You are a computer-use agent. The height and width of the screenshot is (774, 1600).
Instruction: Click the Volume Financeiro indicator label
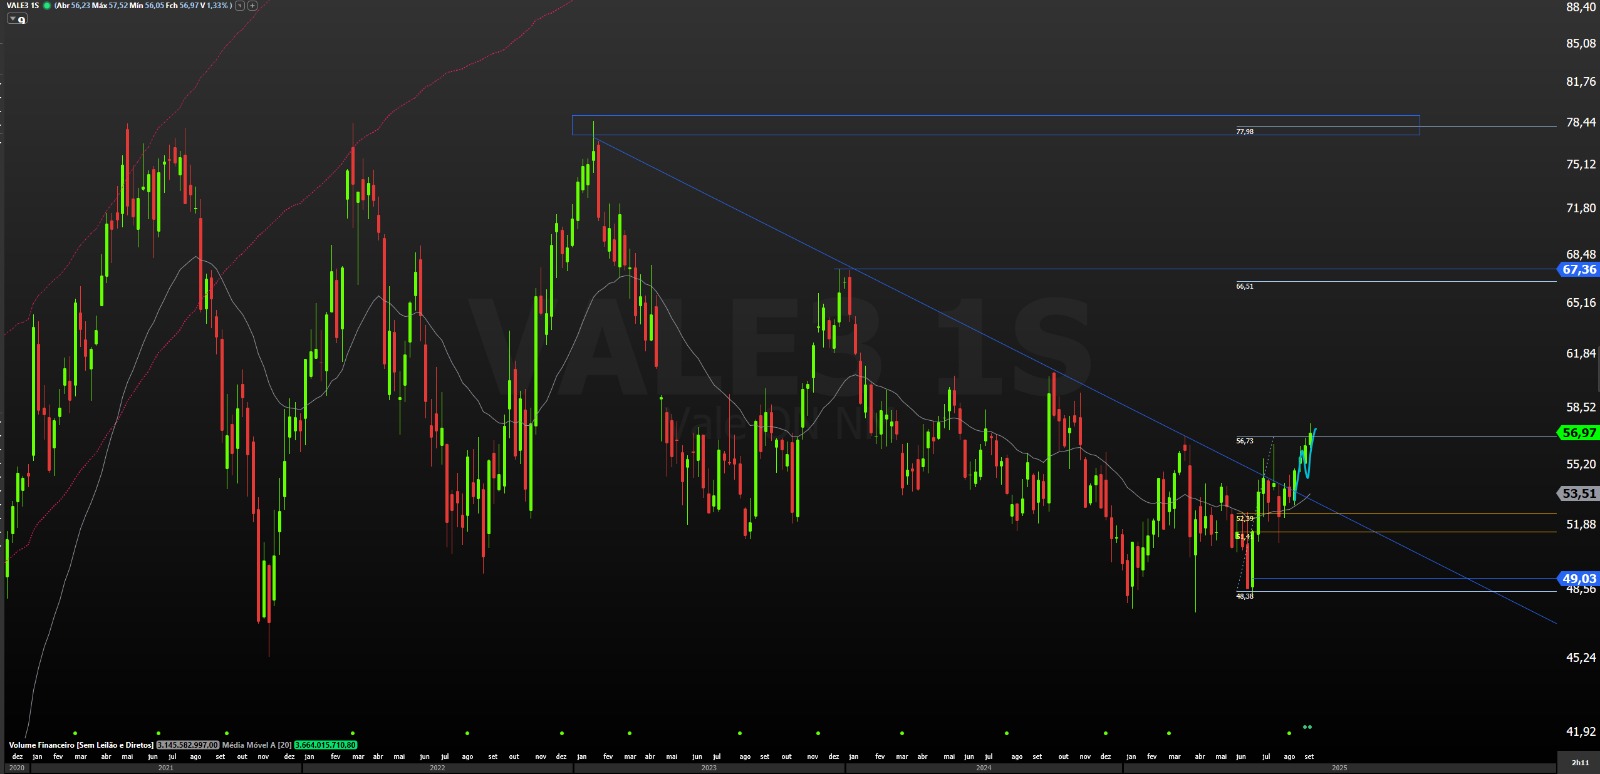[81, 745]
